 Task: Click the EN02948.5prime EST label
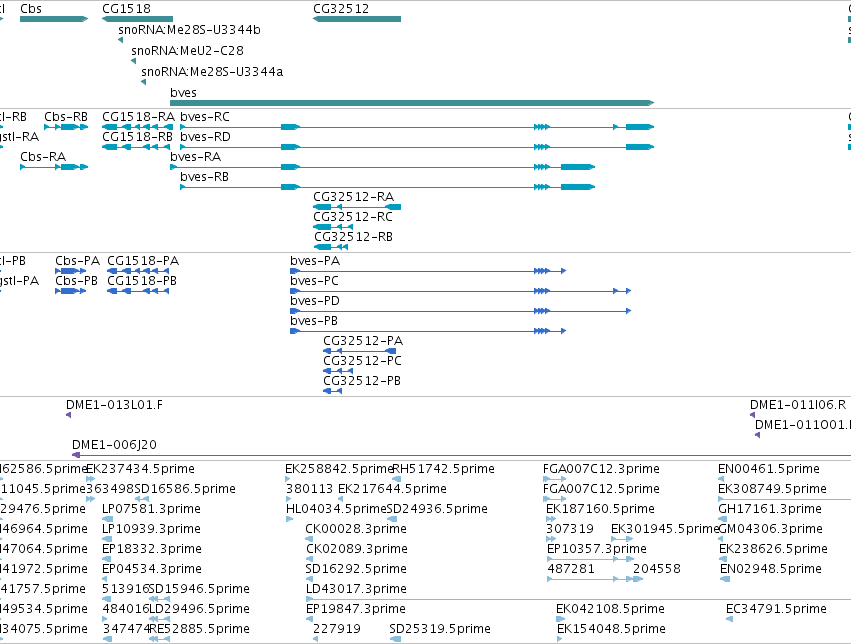click(771, 569)
